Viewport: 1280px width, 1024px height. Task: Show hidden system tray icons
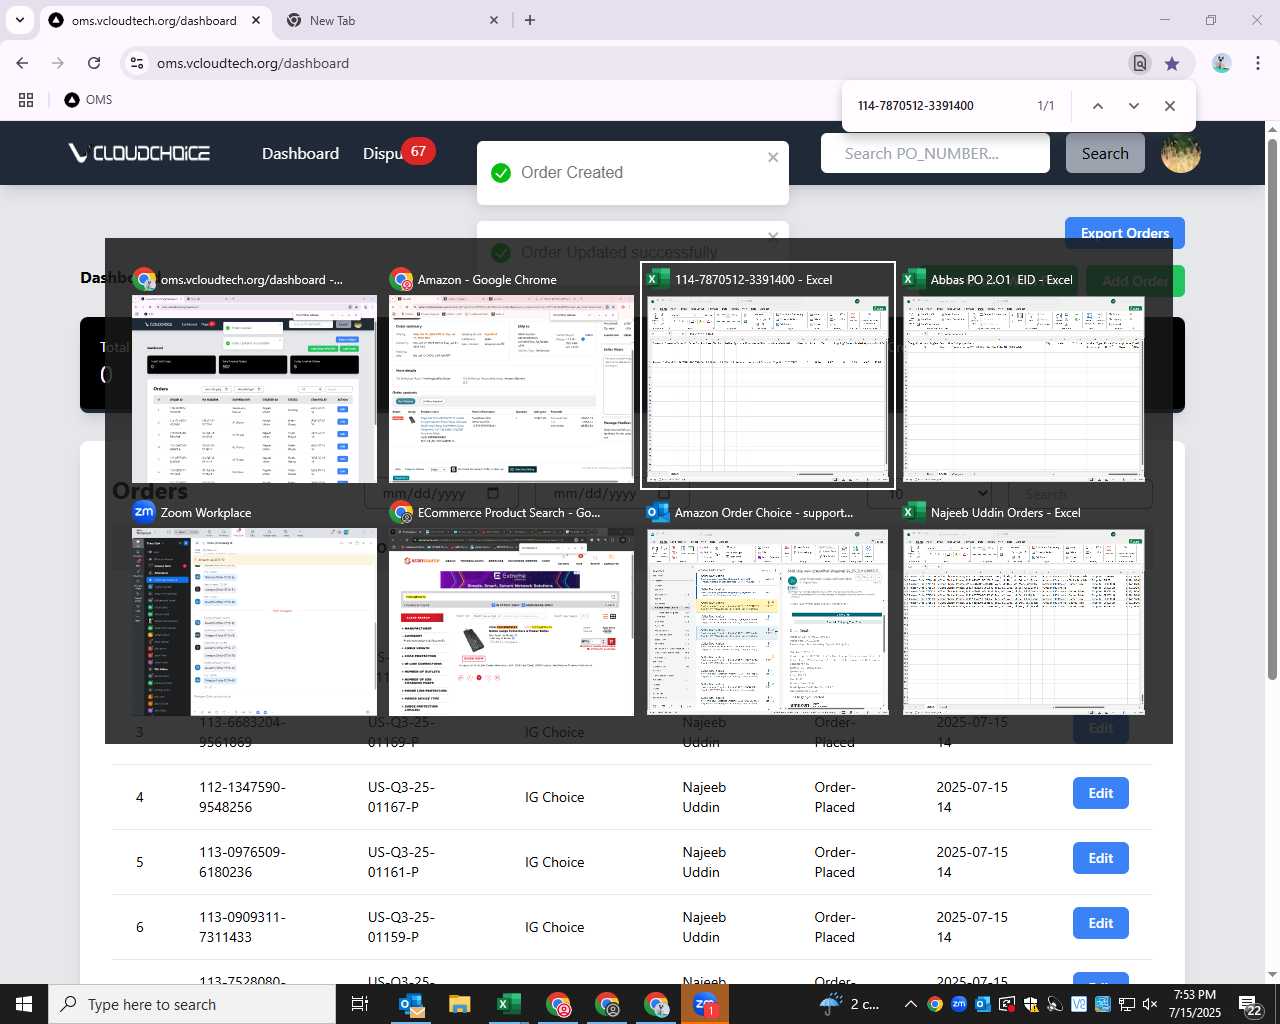[910, 1004]
